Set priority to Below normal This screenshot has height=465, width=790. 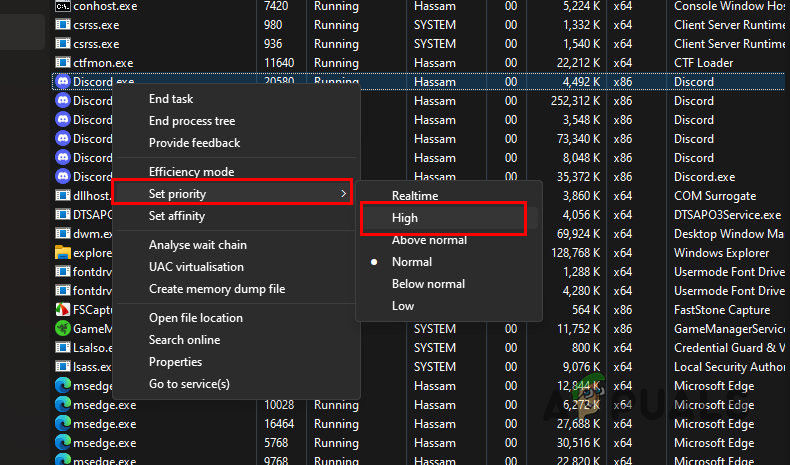tap(428, 284)
